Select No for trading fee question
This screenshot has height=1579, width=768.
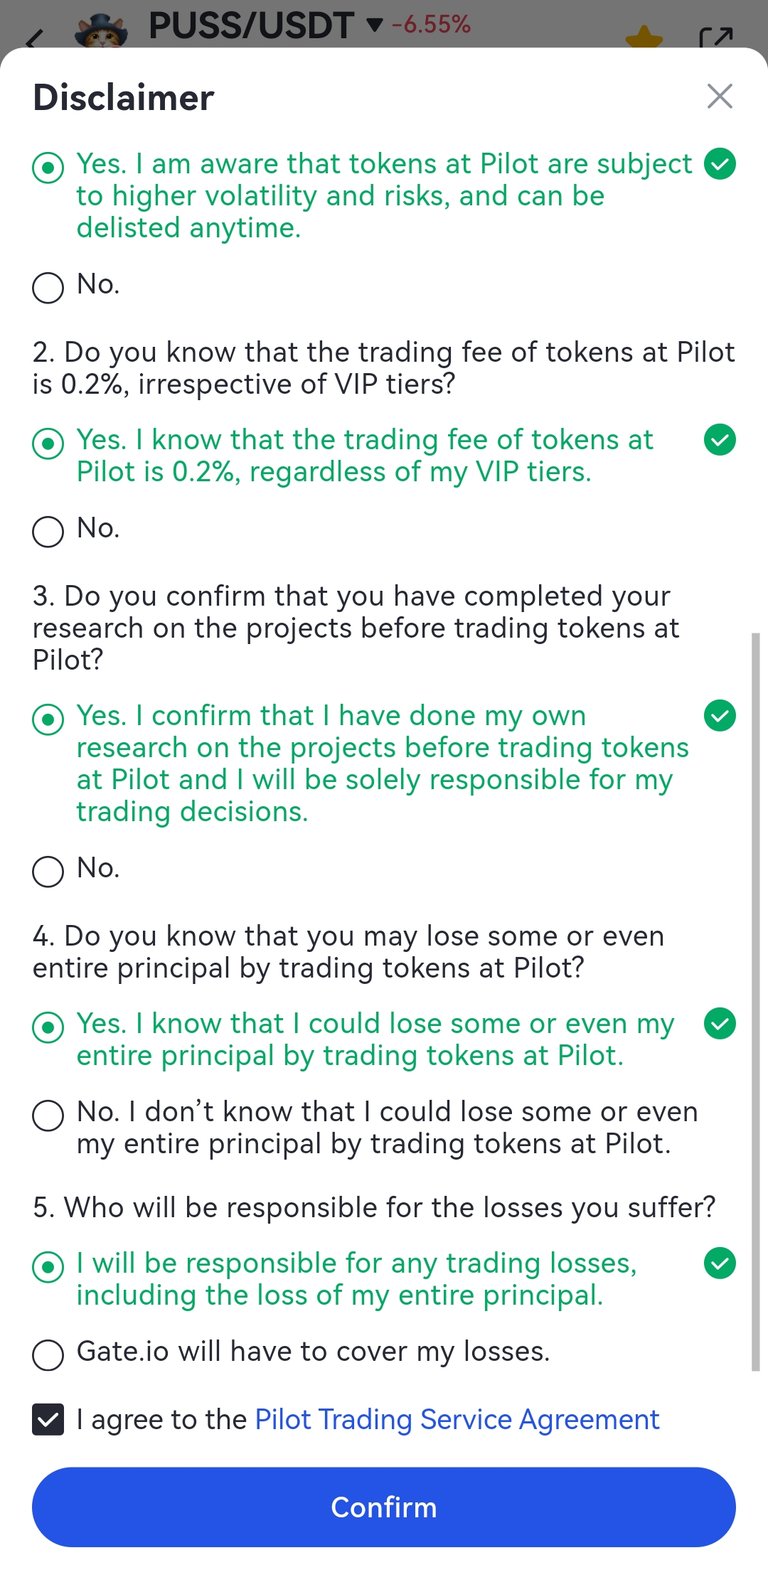(48, 532)
